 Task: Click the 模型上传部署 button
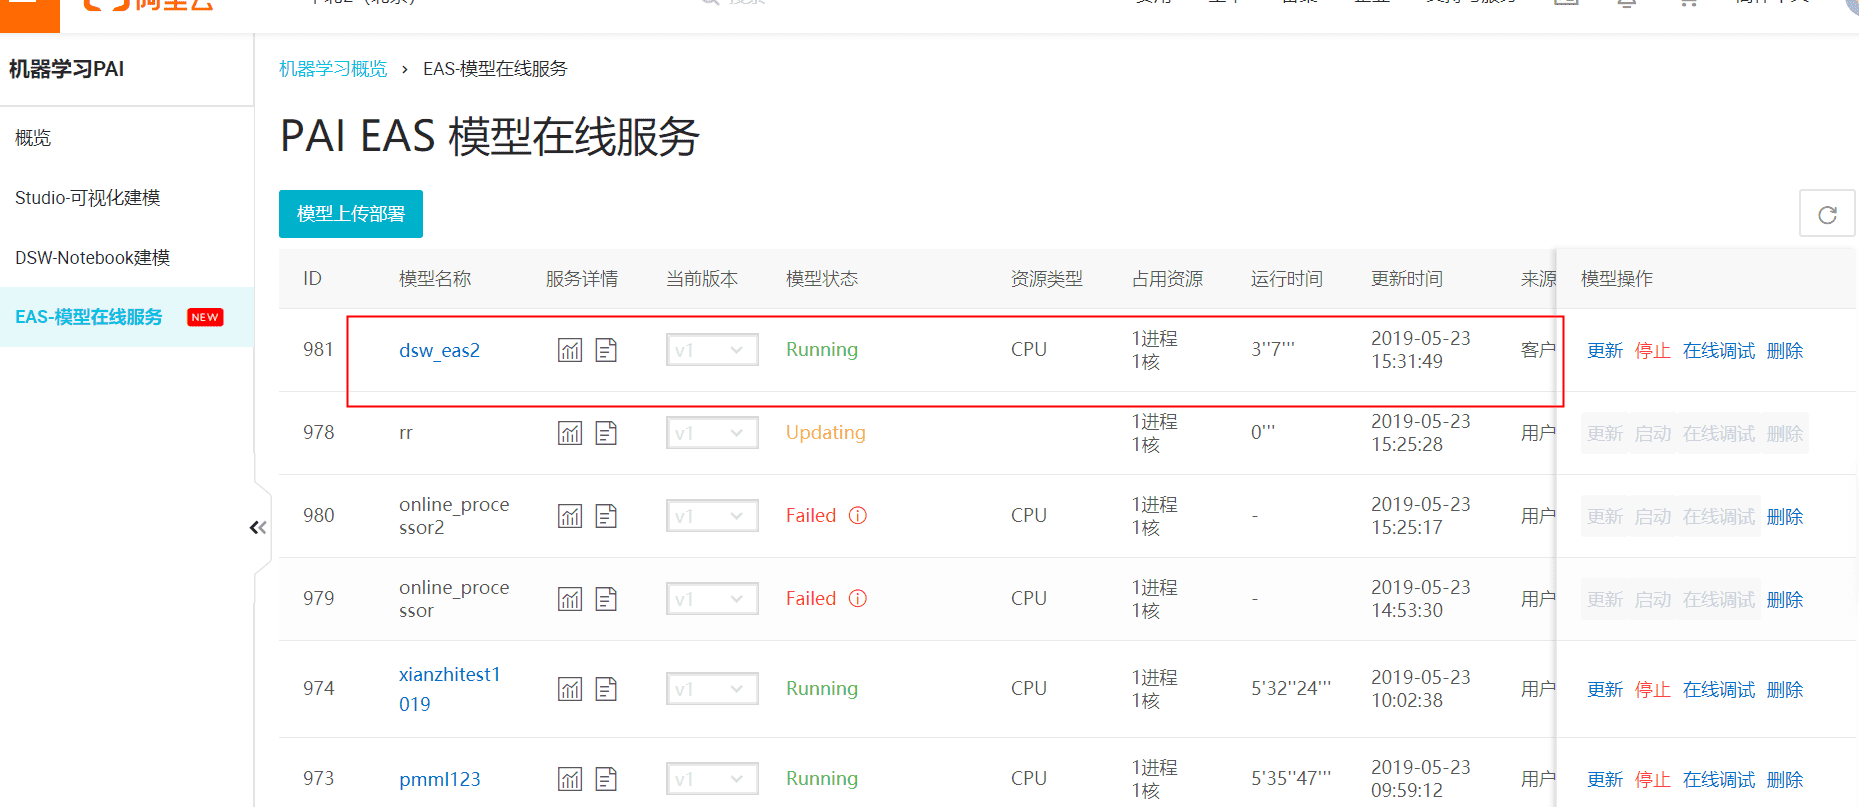tap(351, 214)
